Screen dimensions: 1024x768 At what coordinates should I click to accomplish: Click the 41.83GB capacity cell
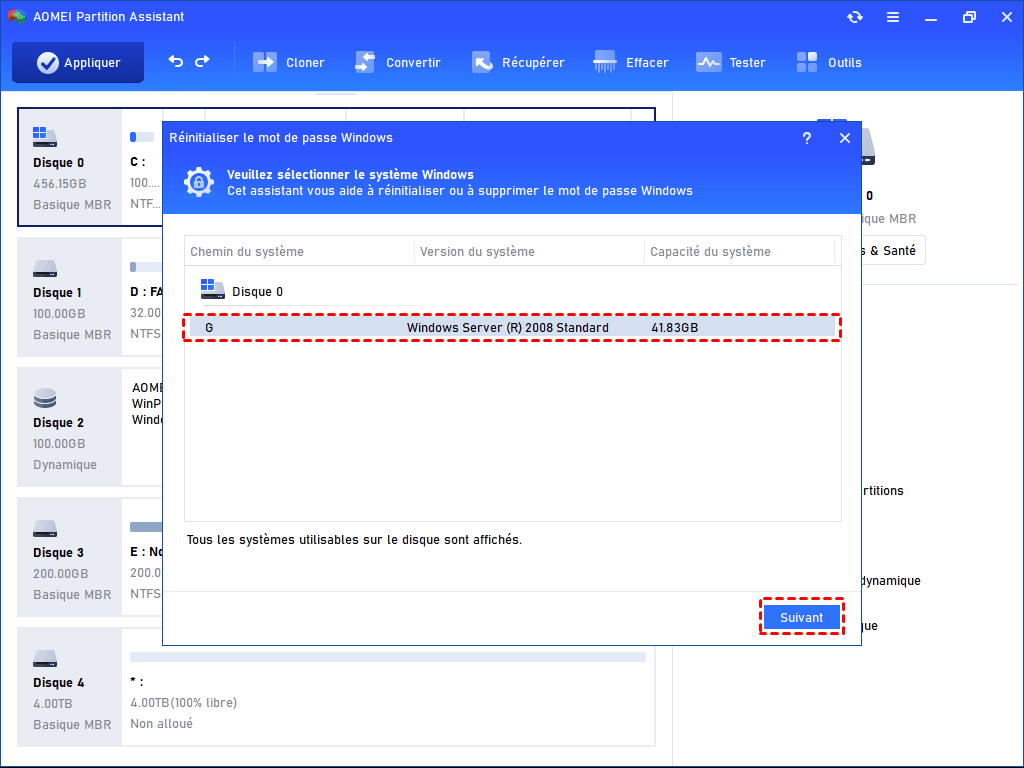[x=675, y=327]
